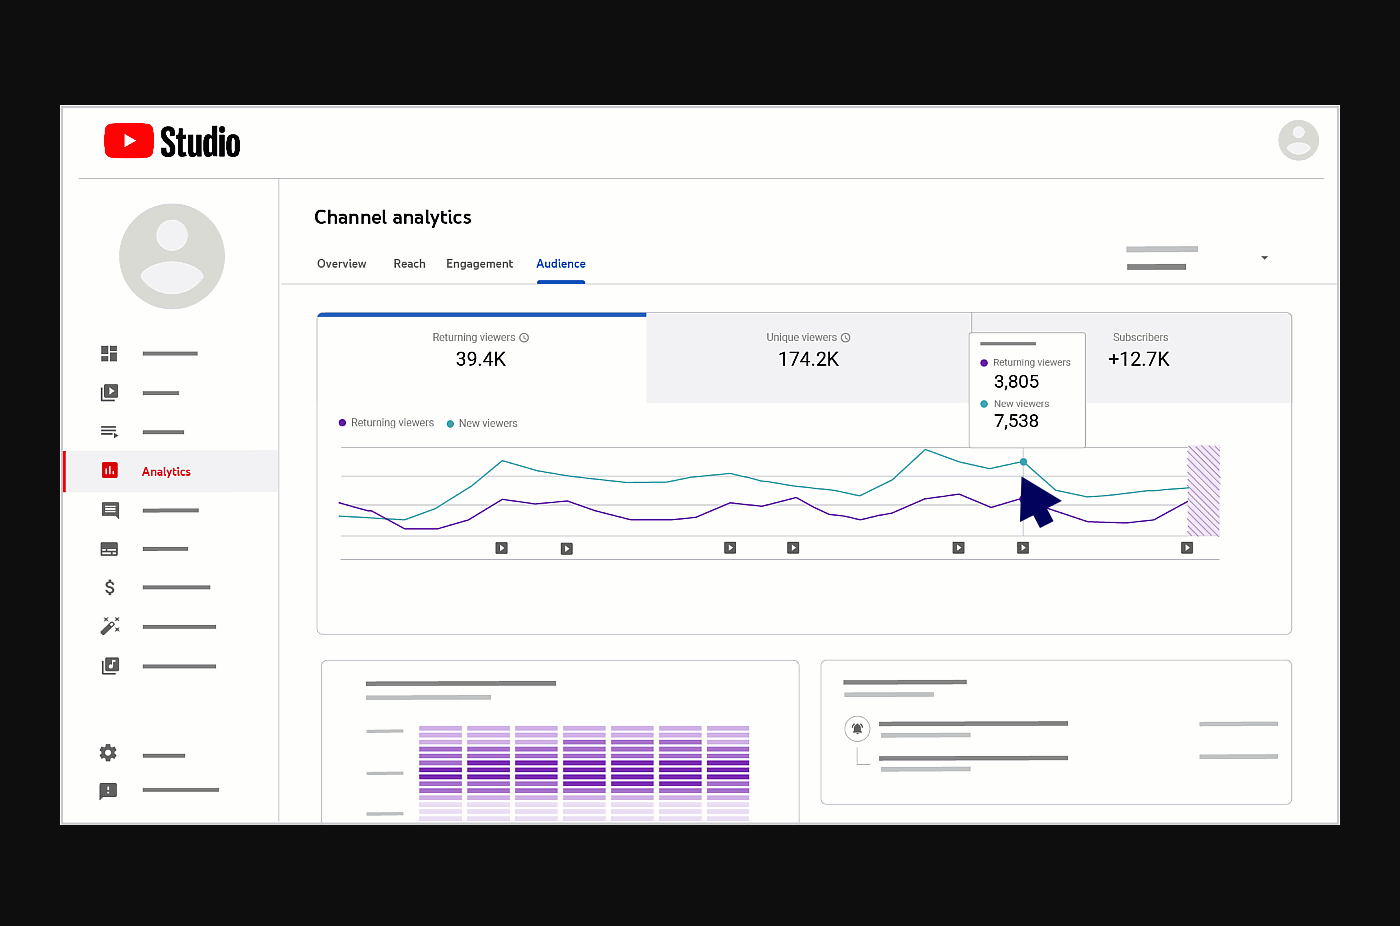Select the Returning viewers 39.4K metric card
Screen dimensions: 1400x926
(481, 357)
